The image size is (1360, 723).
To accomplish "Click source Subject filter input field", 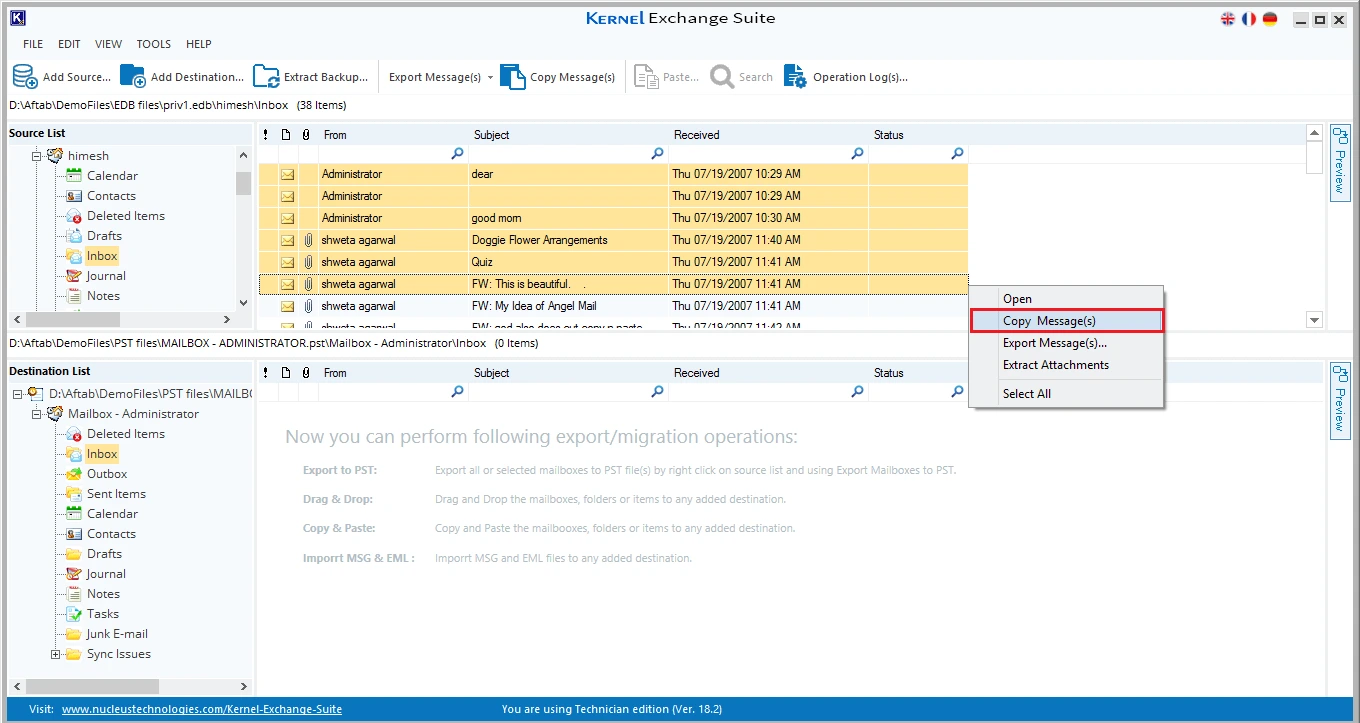I will pos(559,154).
